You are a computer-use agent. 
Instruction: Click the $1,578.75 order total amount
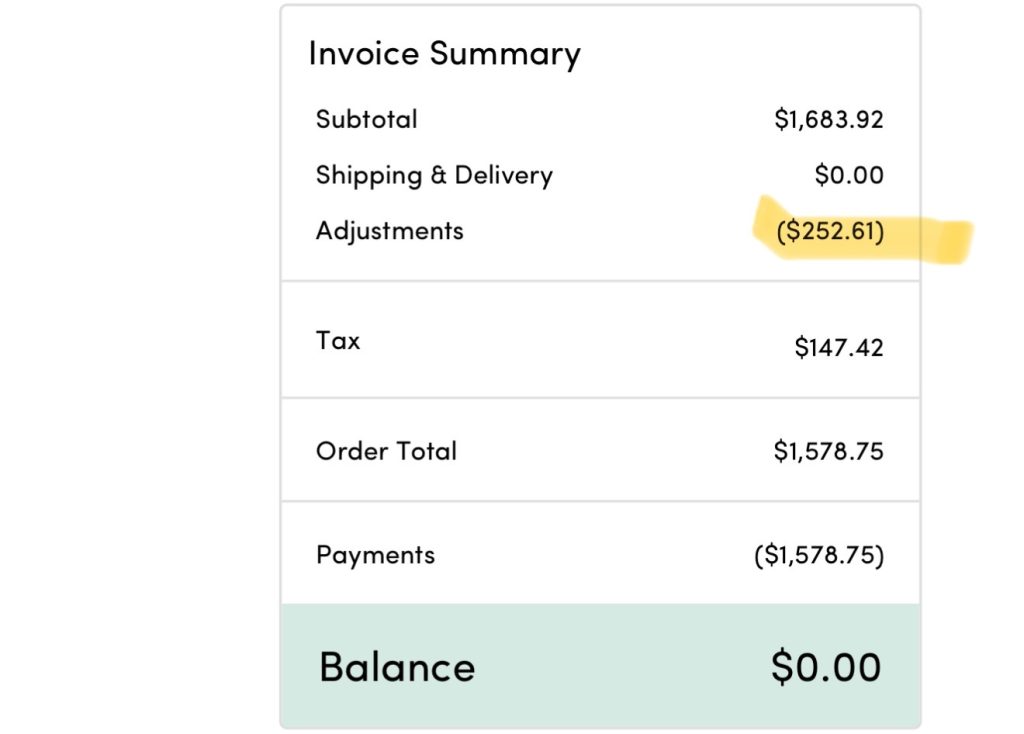click(828, 451)
